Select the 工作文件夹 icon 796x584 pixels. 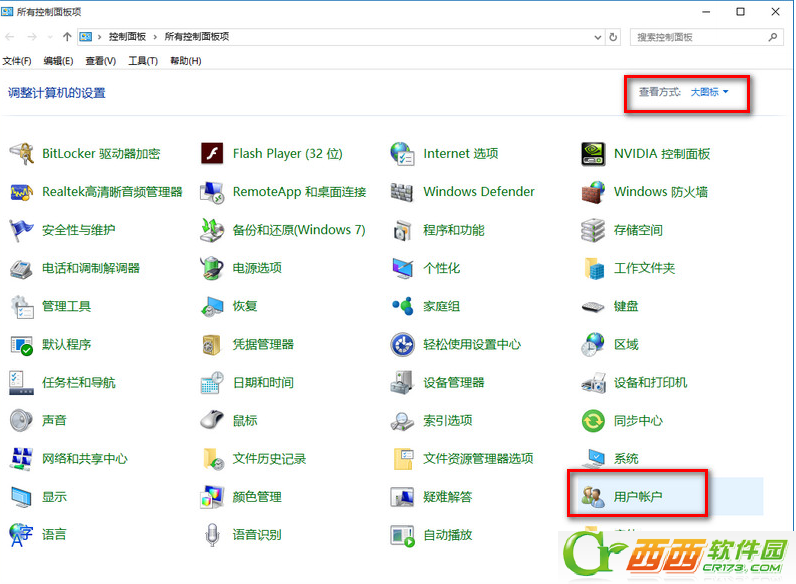[594, 268]
